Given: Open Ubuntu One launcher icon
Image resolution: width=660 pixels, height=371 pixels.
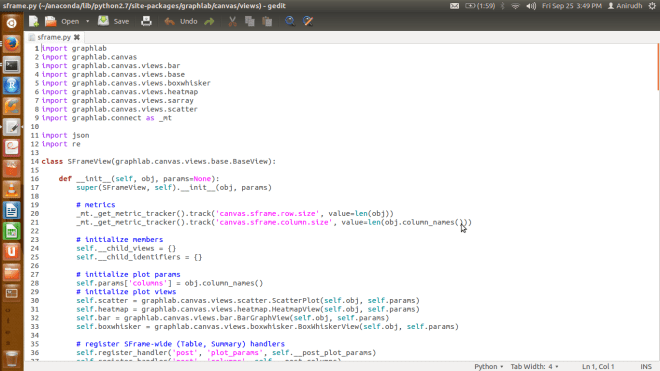Looking at the screenshot, I should (x=11, y=252).
